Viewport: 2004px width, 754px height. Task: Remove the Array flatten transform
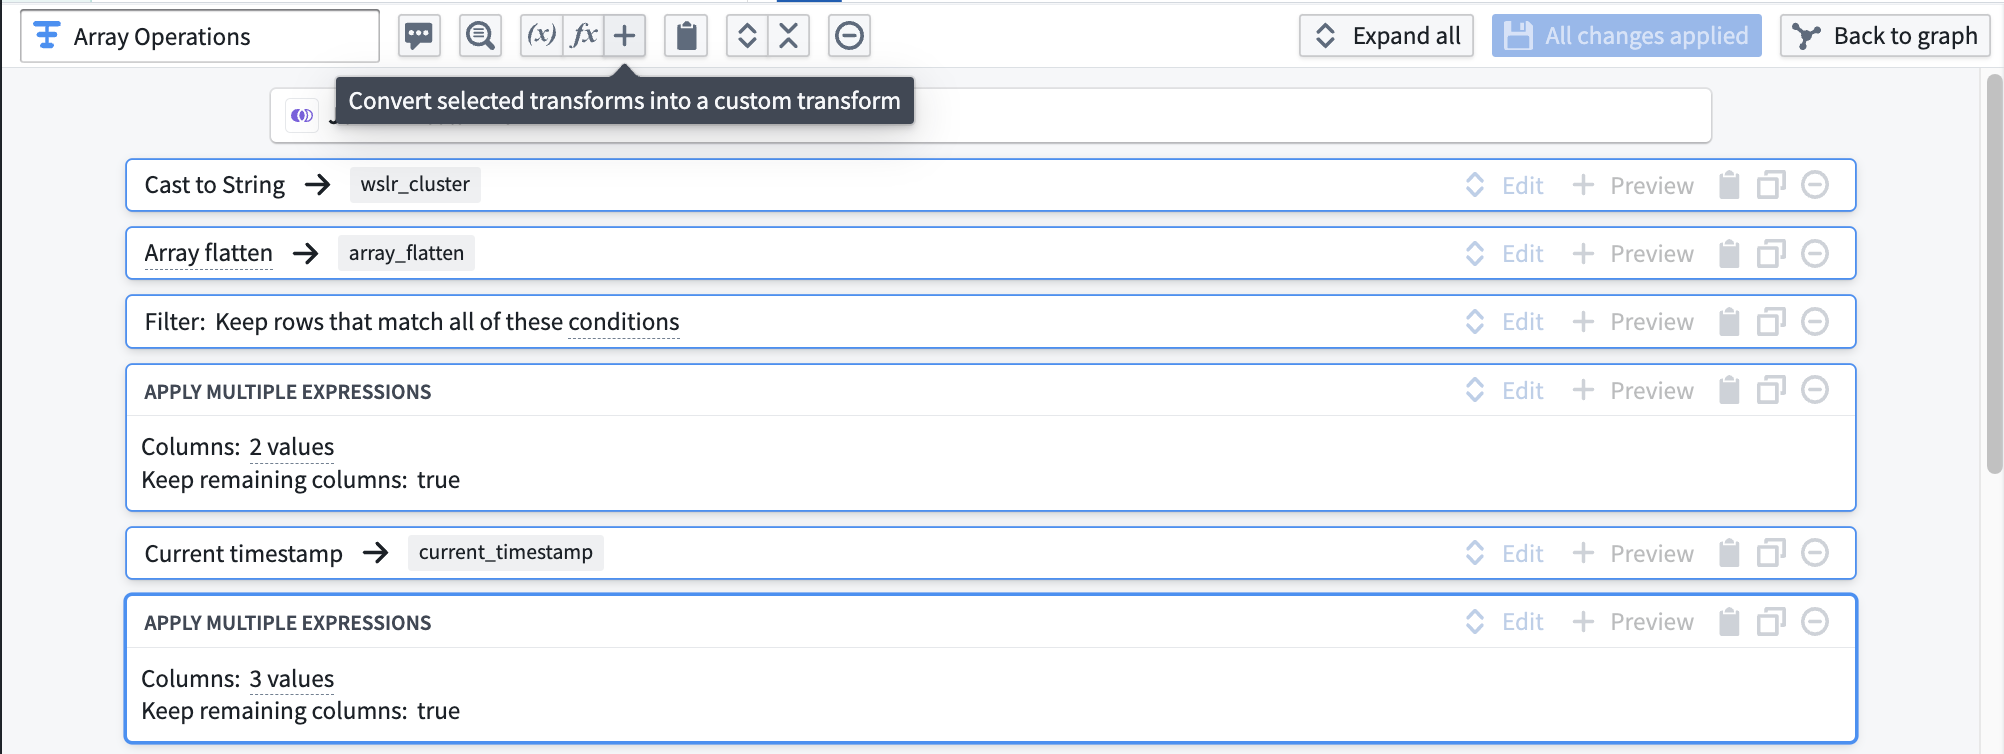[x=1815, y=254]
